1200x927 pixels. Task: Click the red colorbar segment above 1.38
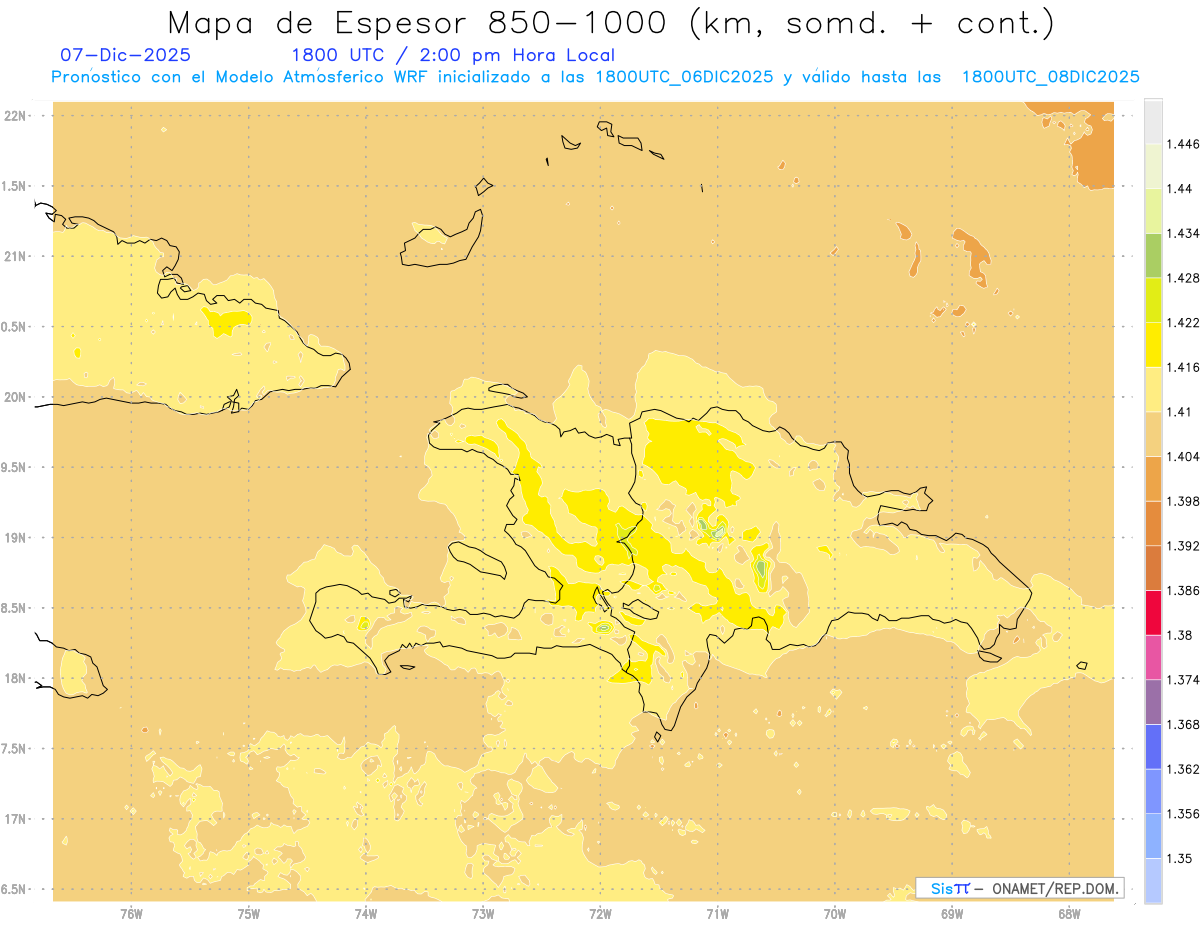tap(1153, 612)
